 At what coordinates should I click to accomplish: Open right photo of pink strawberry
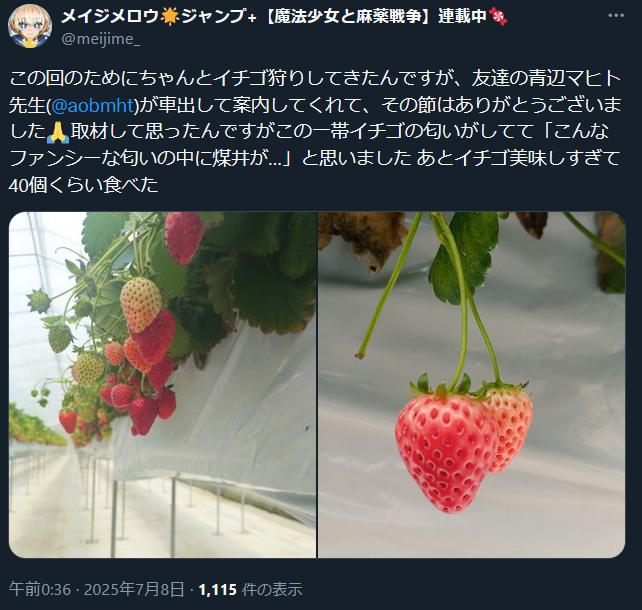coord(472,385)
